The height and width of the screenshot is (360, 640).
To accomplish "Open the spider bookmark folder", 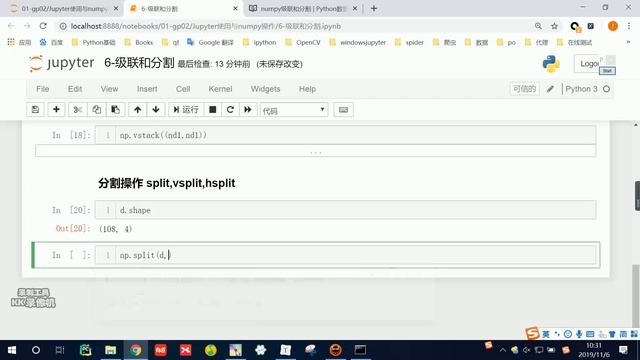I will point(410,42).
